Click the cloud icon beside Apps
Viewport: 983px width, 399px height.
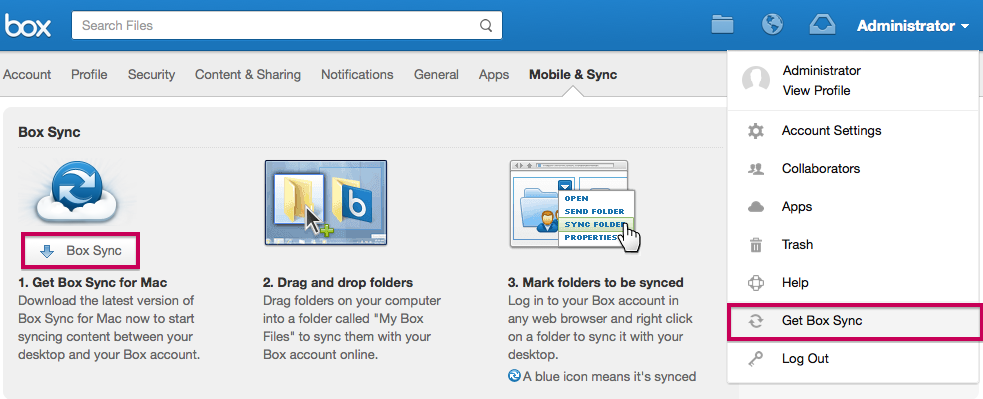(x=756, y=207)
